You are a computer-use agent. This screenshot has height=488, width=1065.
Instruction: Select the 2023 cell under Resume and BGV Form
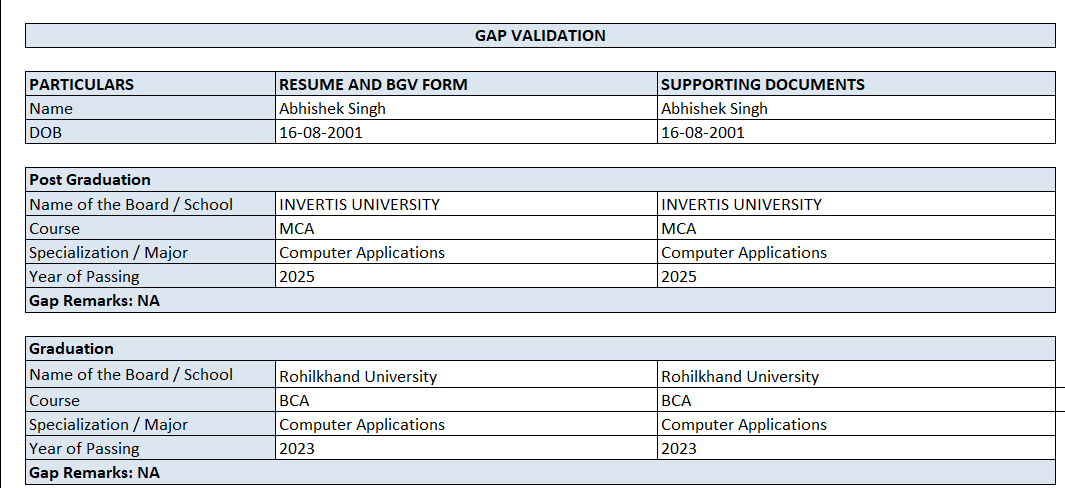[297, 448]
